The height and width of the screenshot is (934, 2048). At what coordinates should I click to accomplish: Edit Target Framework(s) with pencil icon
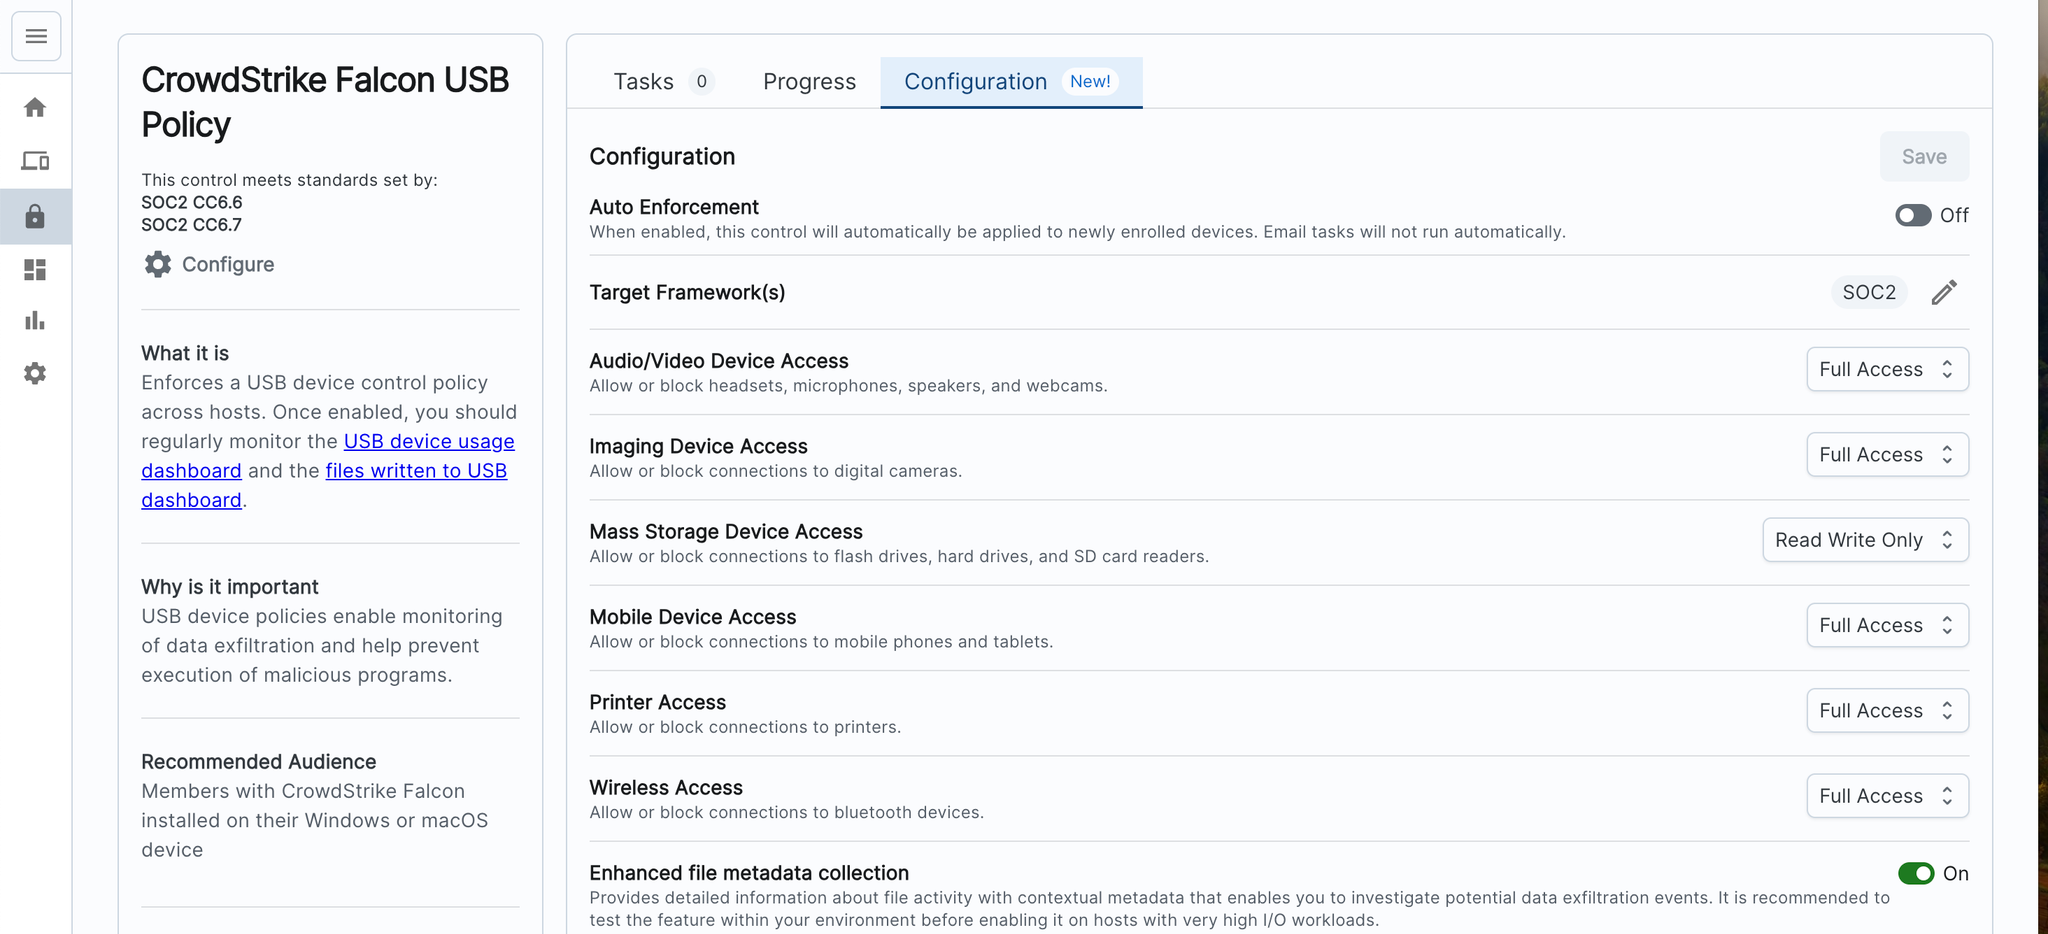tap(1943, 292)
